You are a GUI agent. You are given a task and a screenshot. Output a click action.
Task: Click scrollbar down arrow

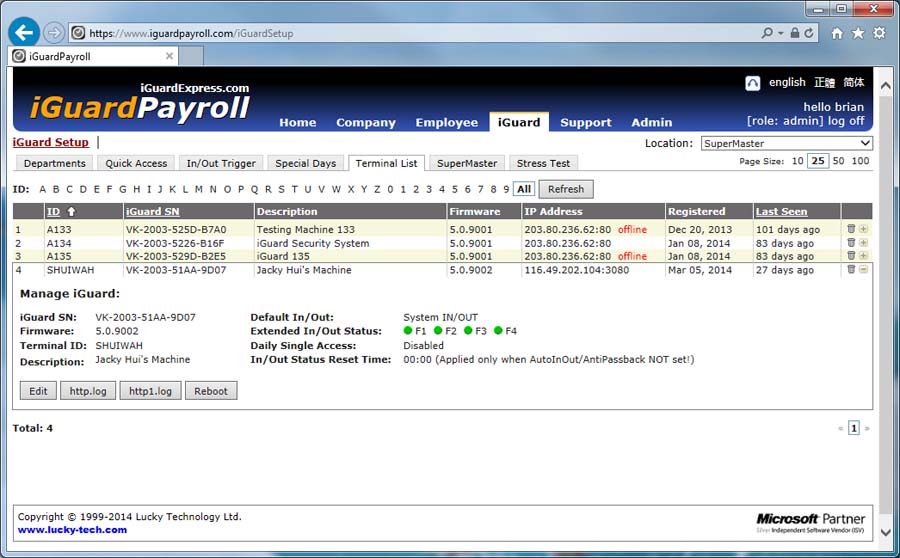pyautogui.click(x=886, y=532)
